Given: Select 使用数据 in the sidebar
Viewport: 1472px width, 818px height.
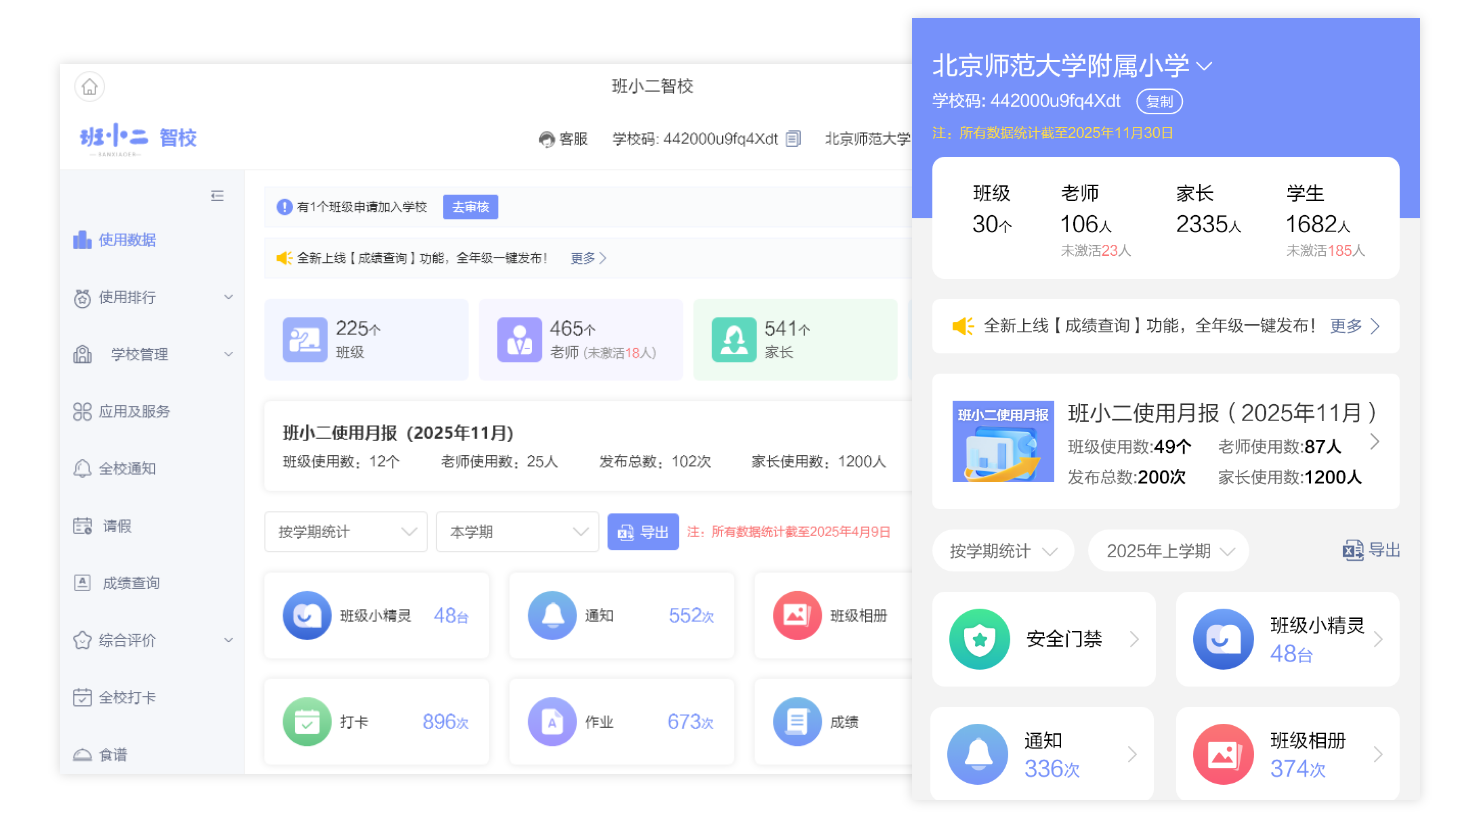Looking at the screenshot, I should (x=127, y=240).
